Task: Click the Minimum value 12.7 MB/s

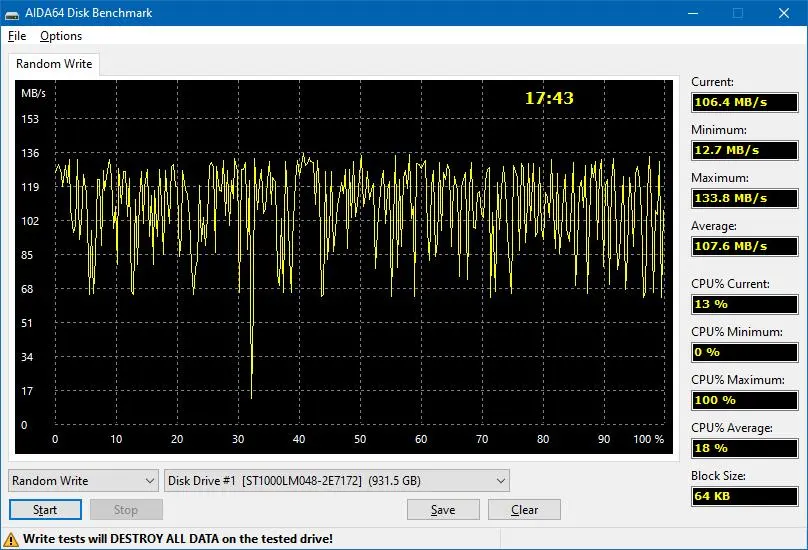Action: point(745,151)
